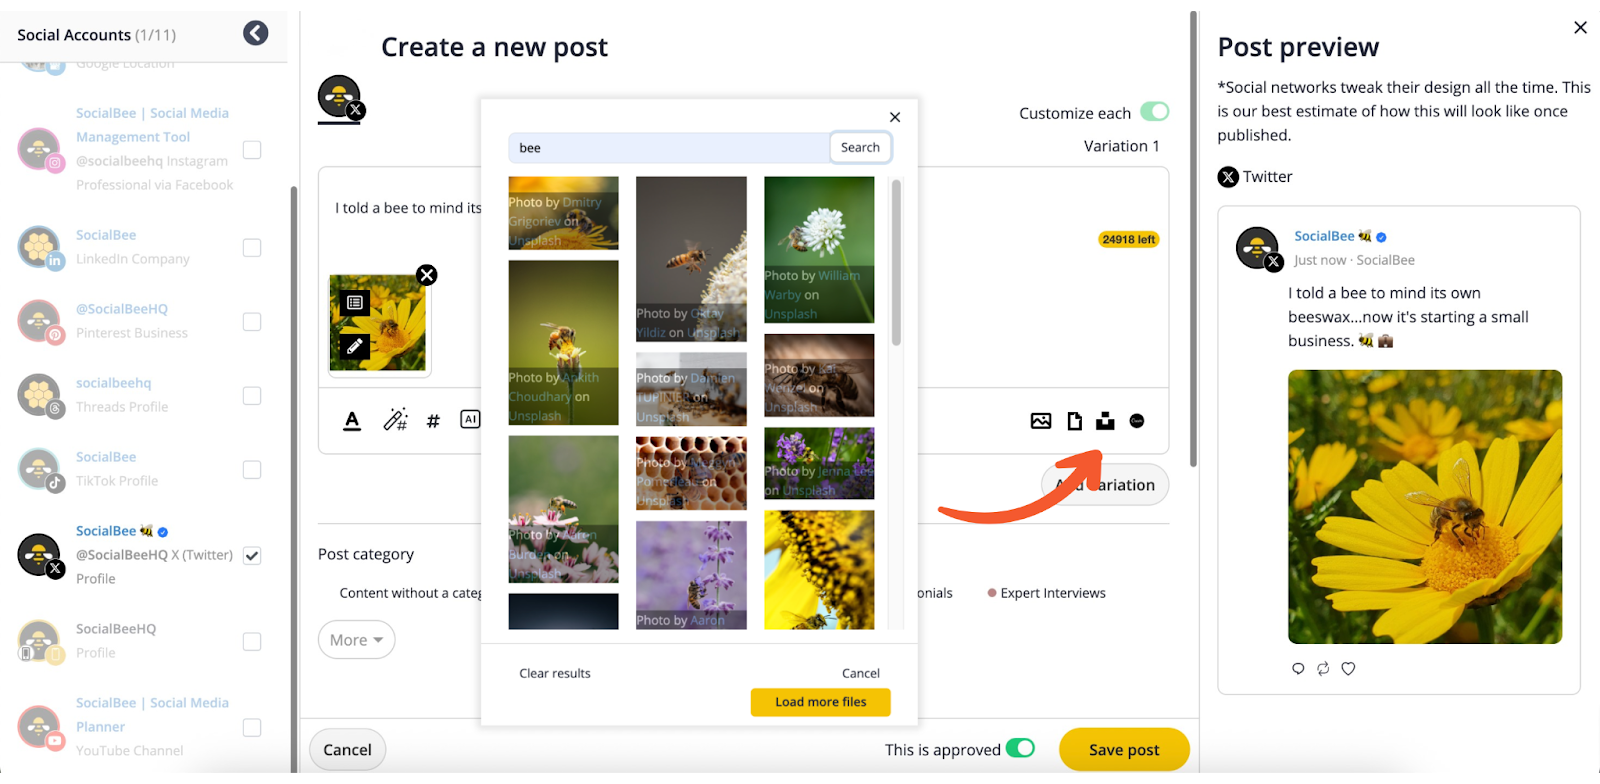Expand the More categories dropdown

point(357,640)
